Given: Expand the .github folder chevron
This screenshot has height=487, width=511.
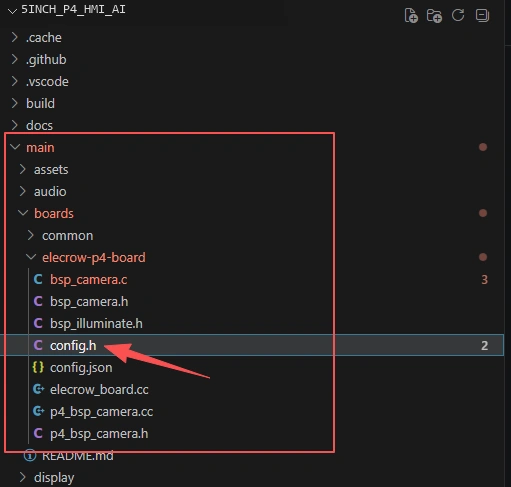Looking at the screenshot, I should 14,59.
